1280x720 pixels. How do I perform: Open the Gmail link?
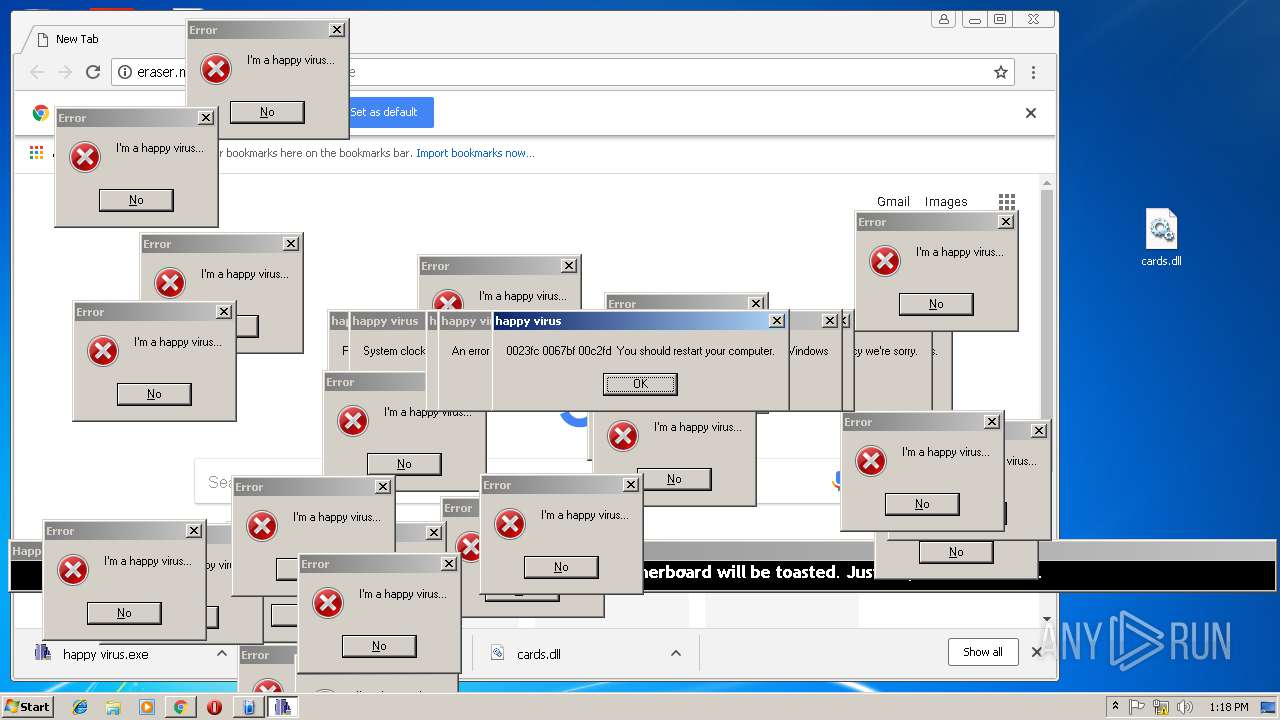[893, 202]
